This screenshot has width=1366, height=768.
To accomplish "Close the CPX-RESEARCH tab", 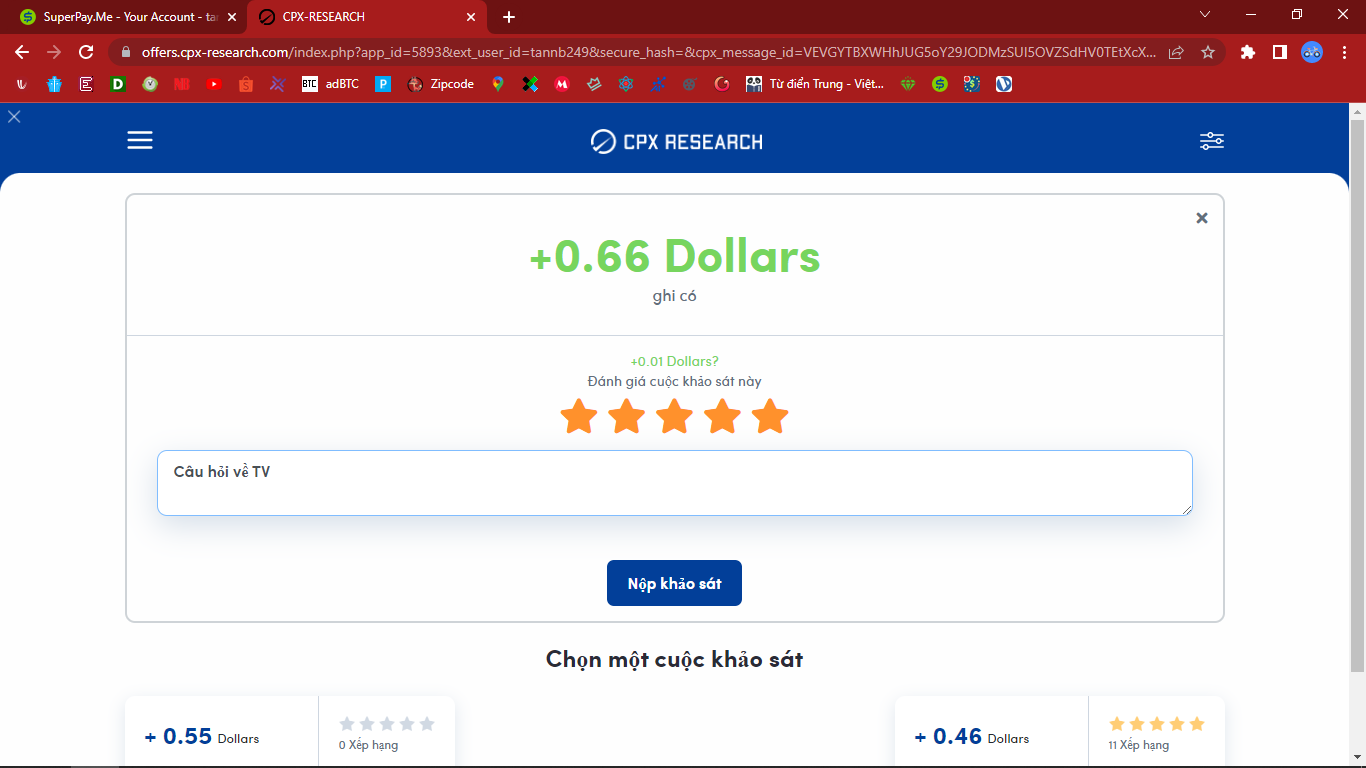I will click(469, 17).
